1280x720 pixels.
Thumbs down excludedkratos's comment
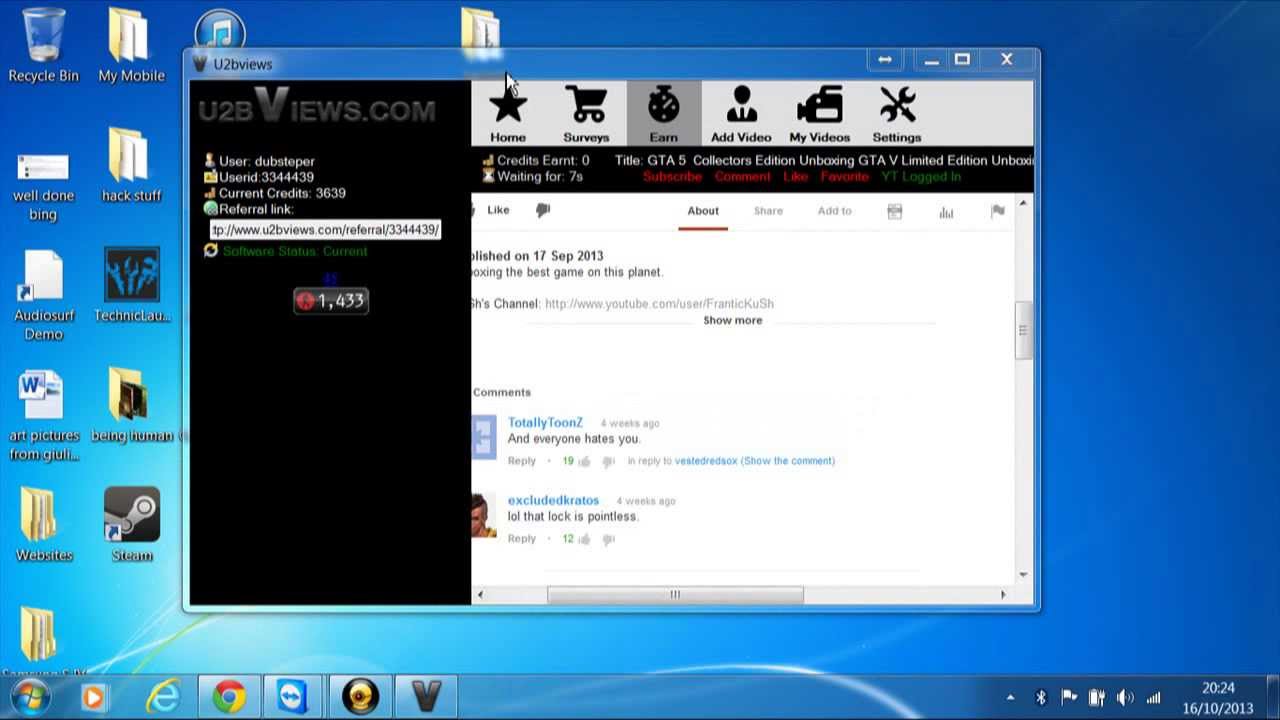point(608,540)
